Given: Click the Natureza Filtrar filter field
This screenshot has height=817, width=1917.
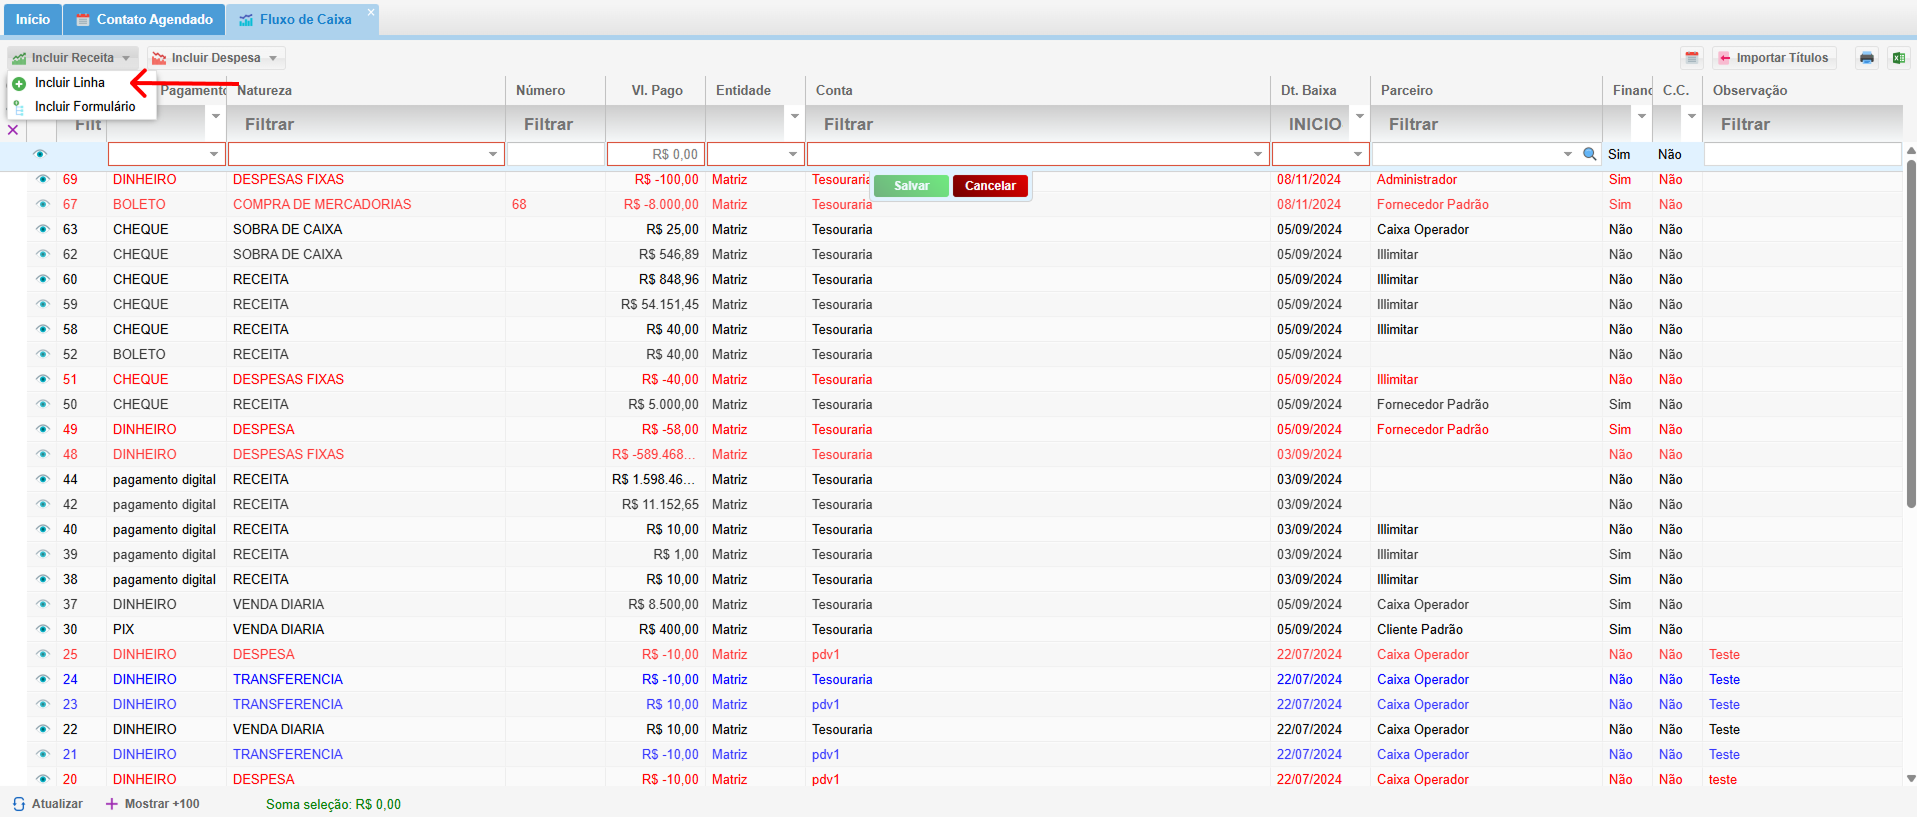Looking at the screenshot, I should pos(366,124).
